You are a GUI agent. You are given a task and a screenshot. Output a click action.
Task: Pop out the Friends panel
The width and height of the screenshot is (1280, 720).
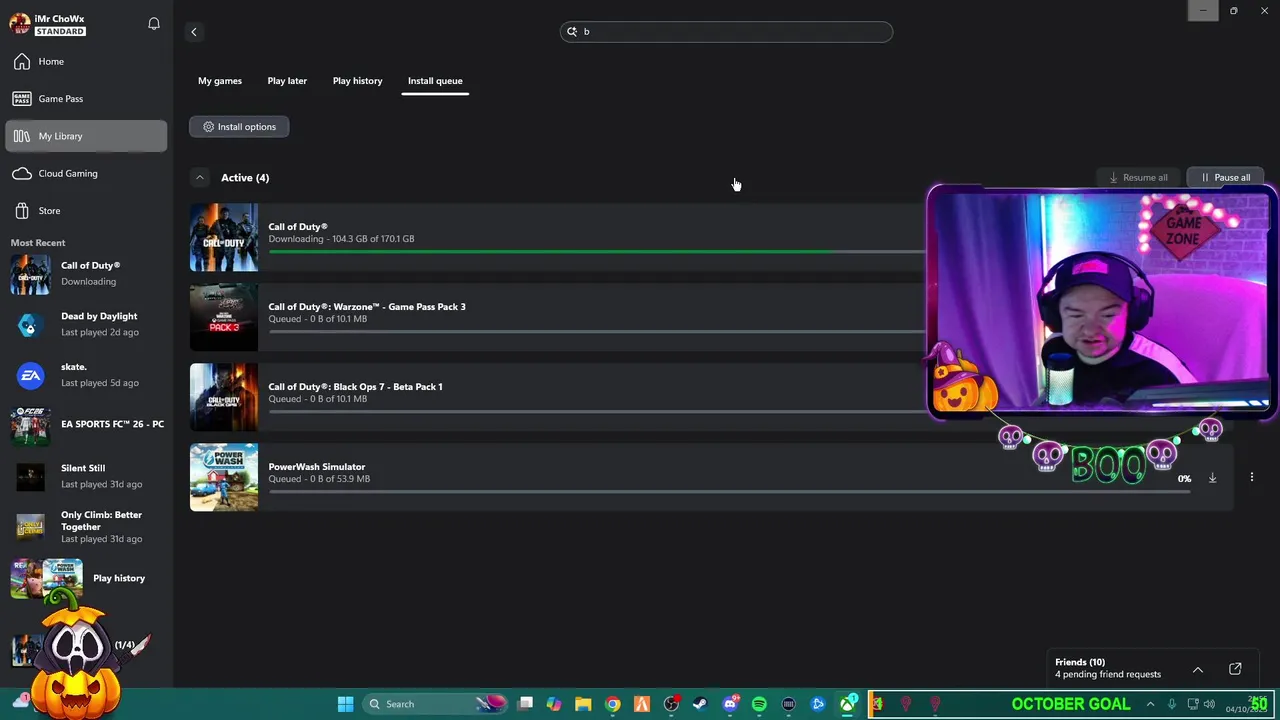1235,669
